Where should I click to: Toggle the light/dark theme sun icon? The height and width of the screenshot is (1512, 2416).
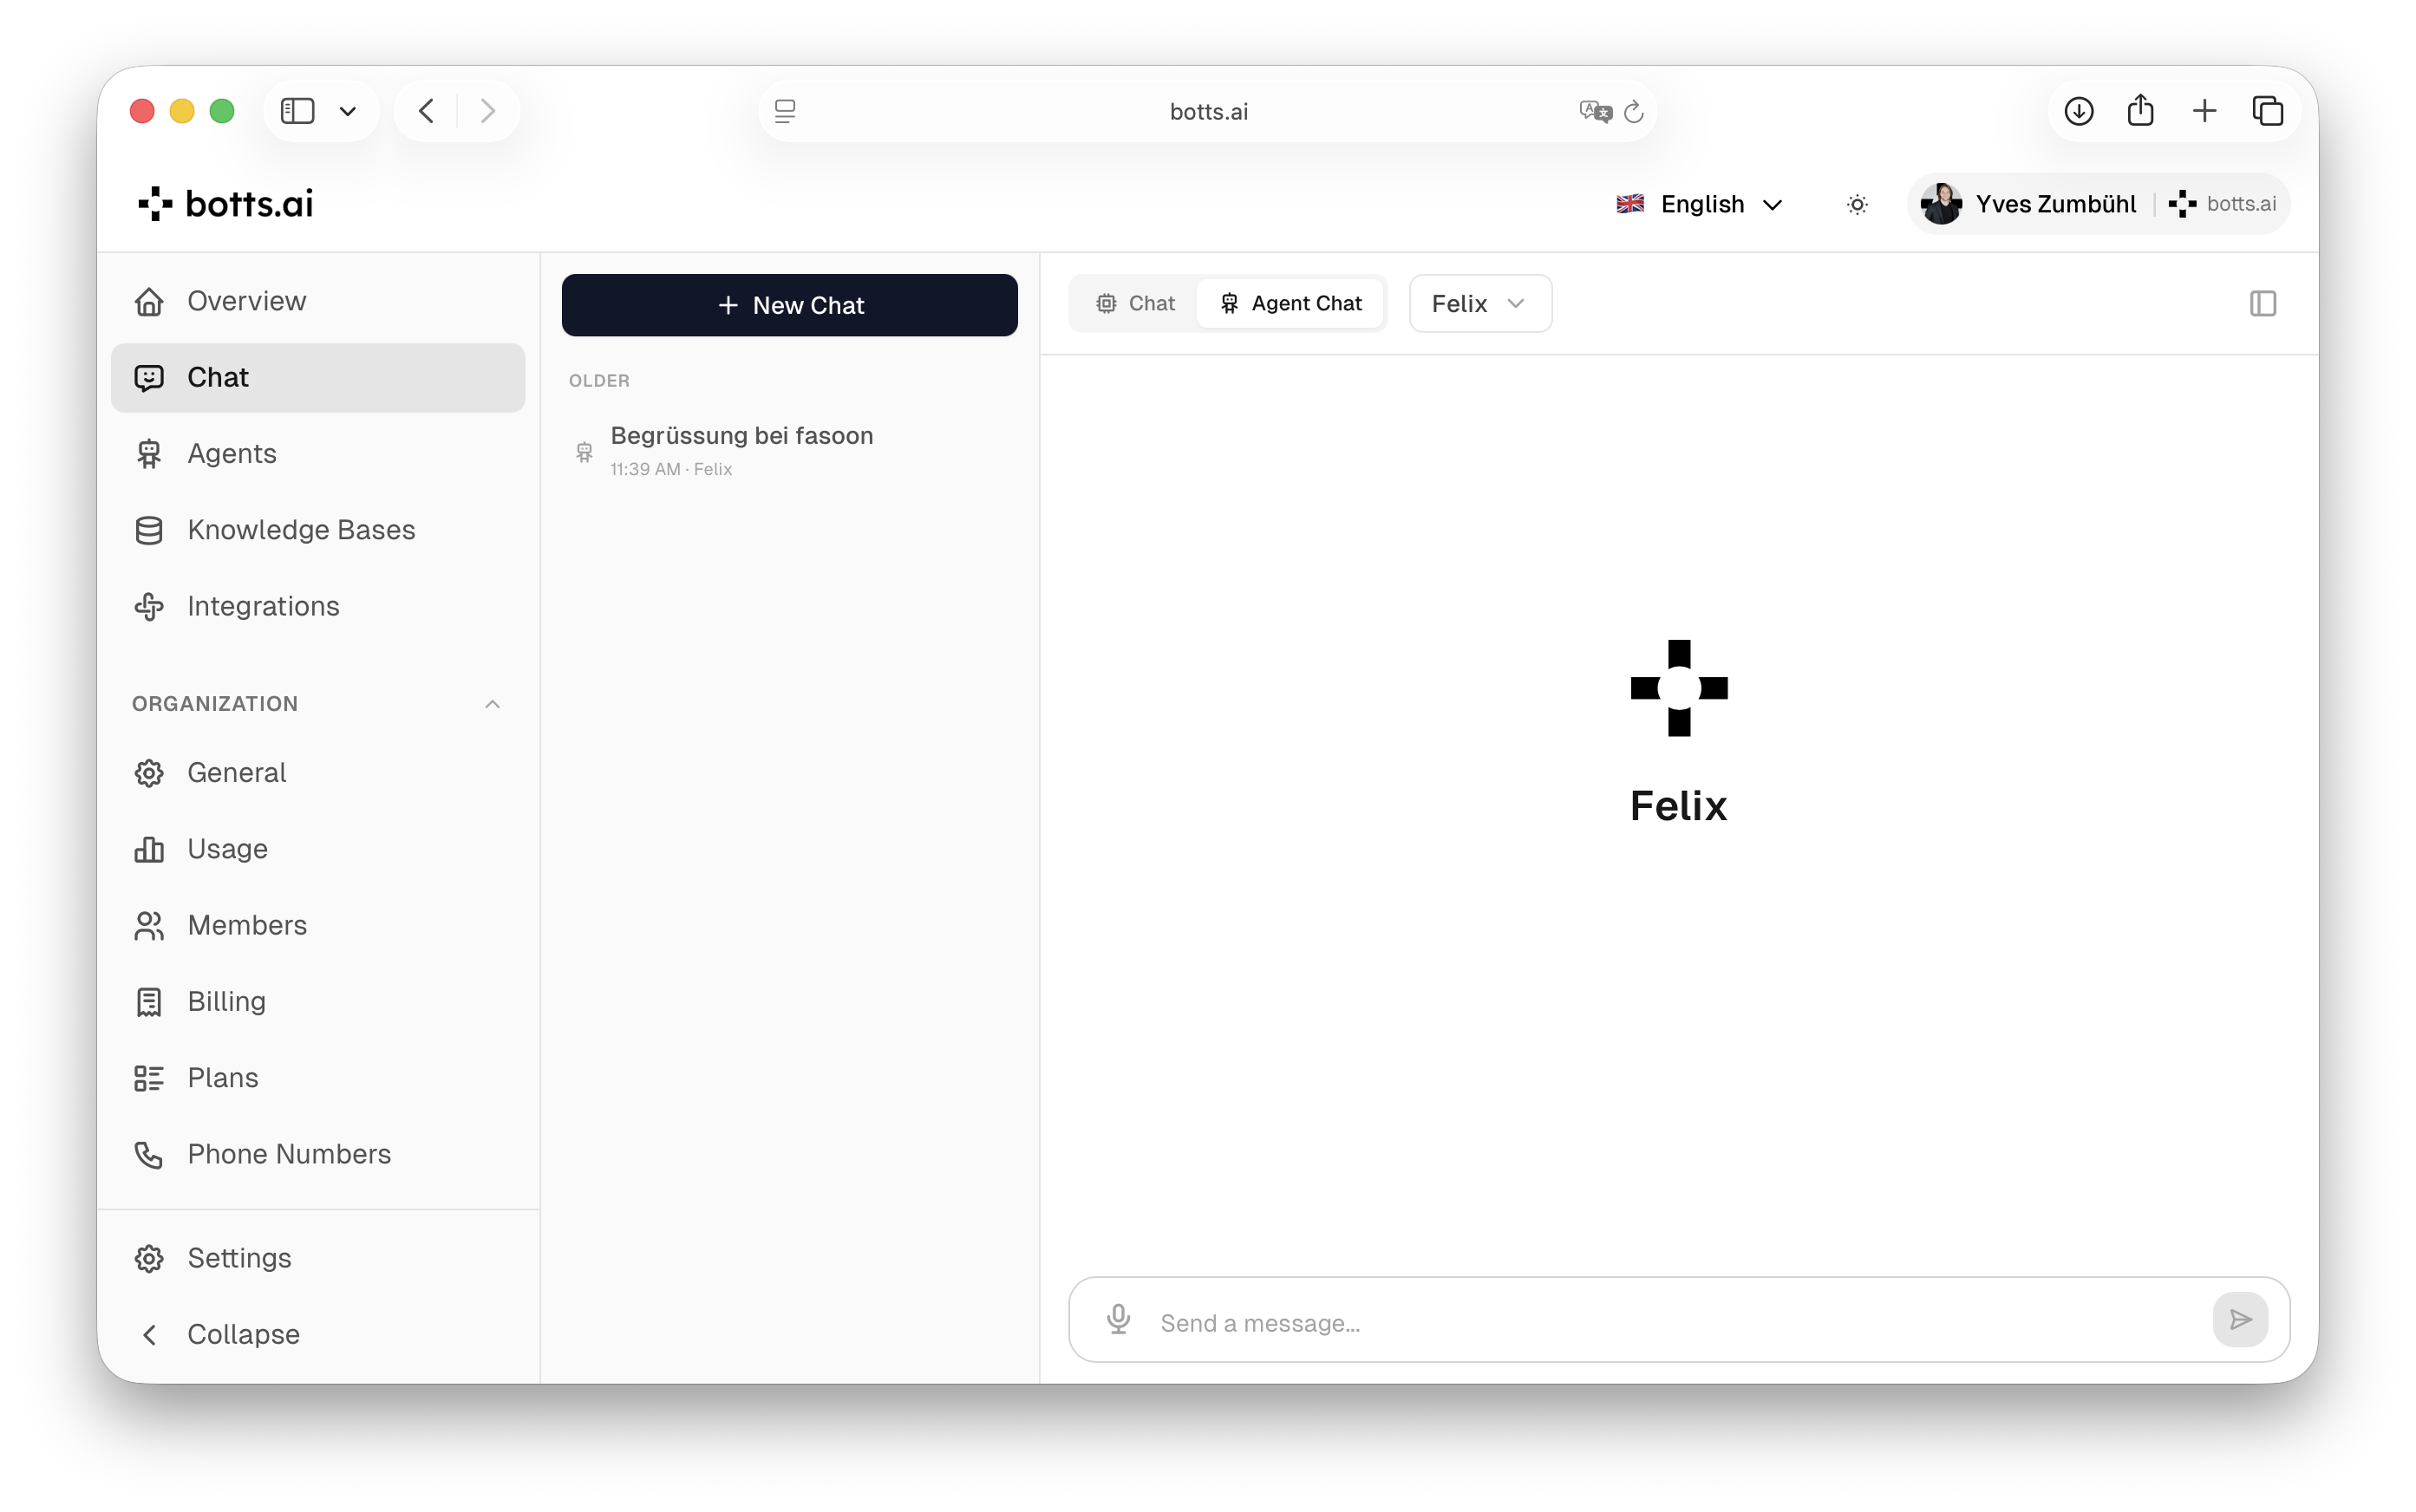coord(1857,205)
